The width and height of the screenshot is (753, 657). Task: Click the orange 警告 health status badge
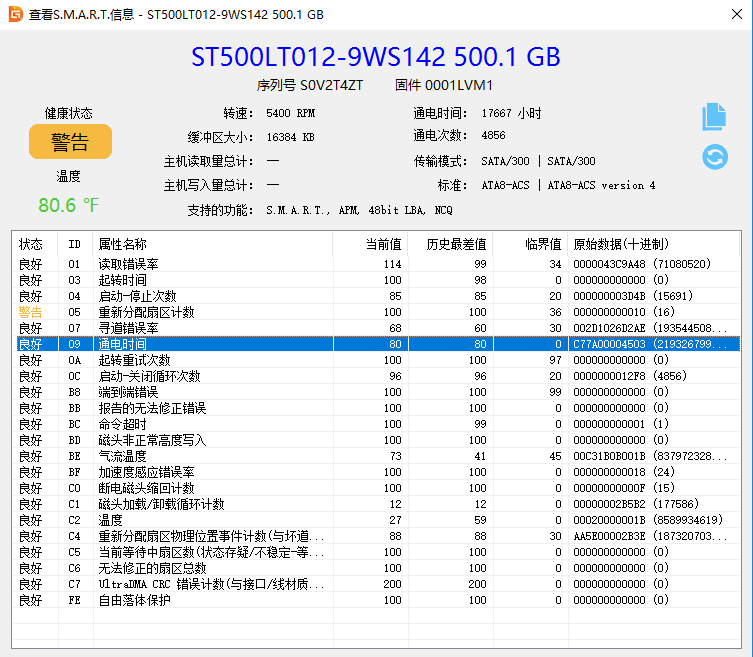point(70,142)
